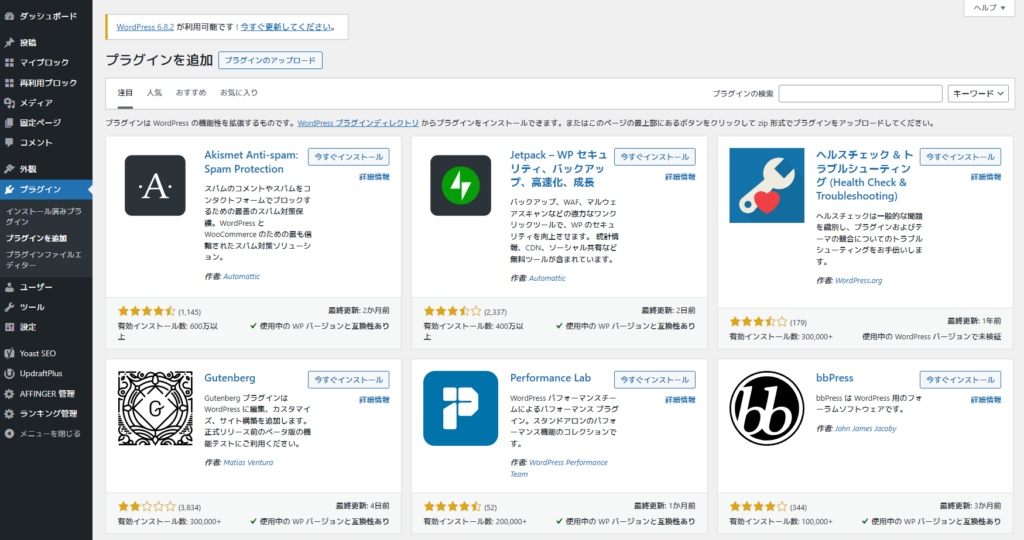Screen dimensions: 1024x540
Task: Click the bbPress plugin logo
Action: 766,408
